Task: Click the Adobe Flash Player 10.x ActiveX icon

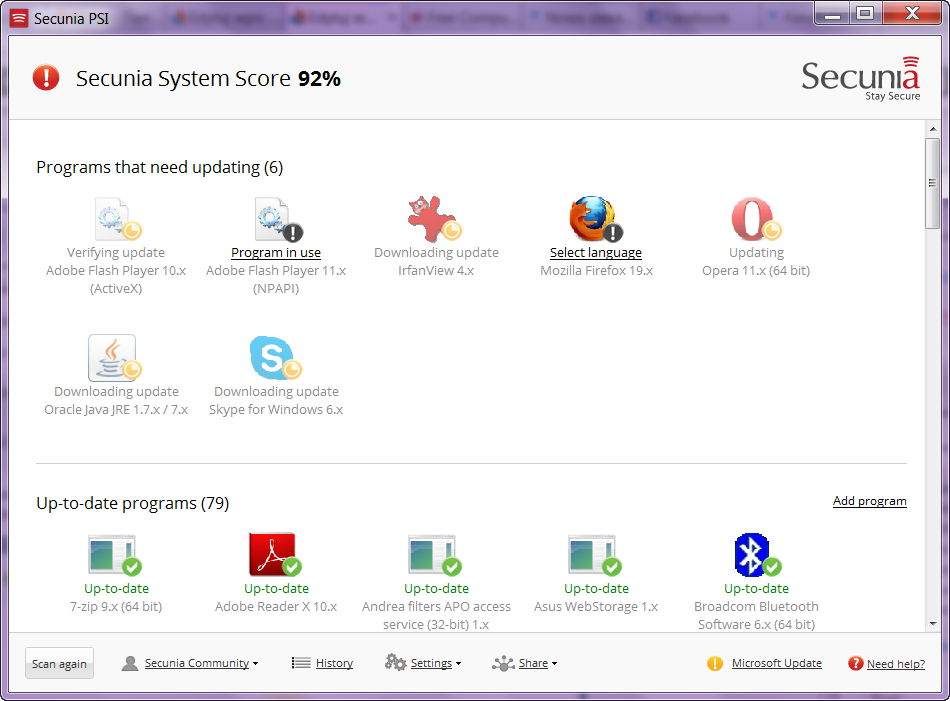Action: [118, 219]
